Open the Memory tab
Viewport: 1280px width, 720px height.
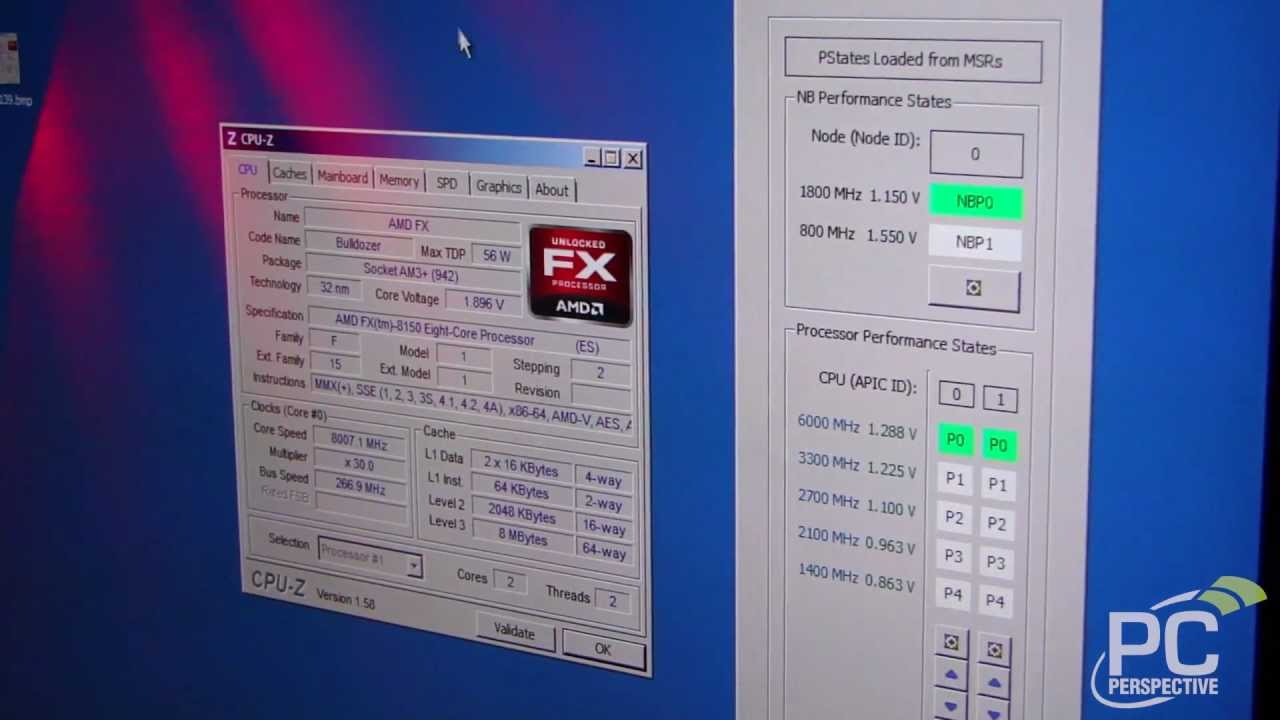click(398, 180)
